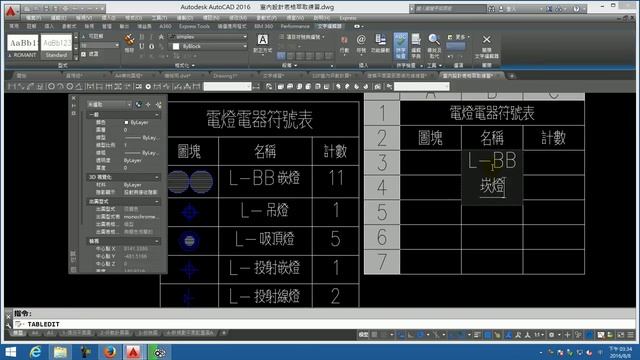The width and height of the screenshot is (640, 360).
Task: Open the object selection dropdown in Properties
Action: click(109, 105)
